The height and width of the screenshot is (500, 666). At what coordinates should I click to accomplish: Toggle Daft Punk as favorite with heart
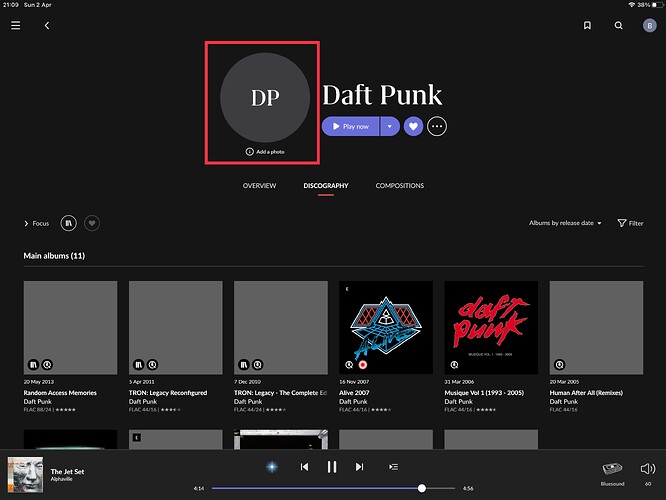pos(413,126)
